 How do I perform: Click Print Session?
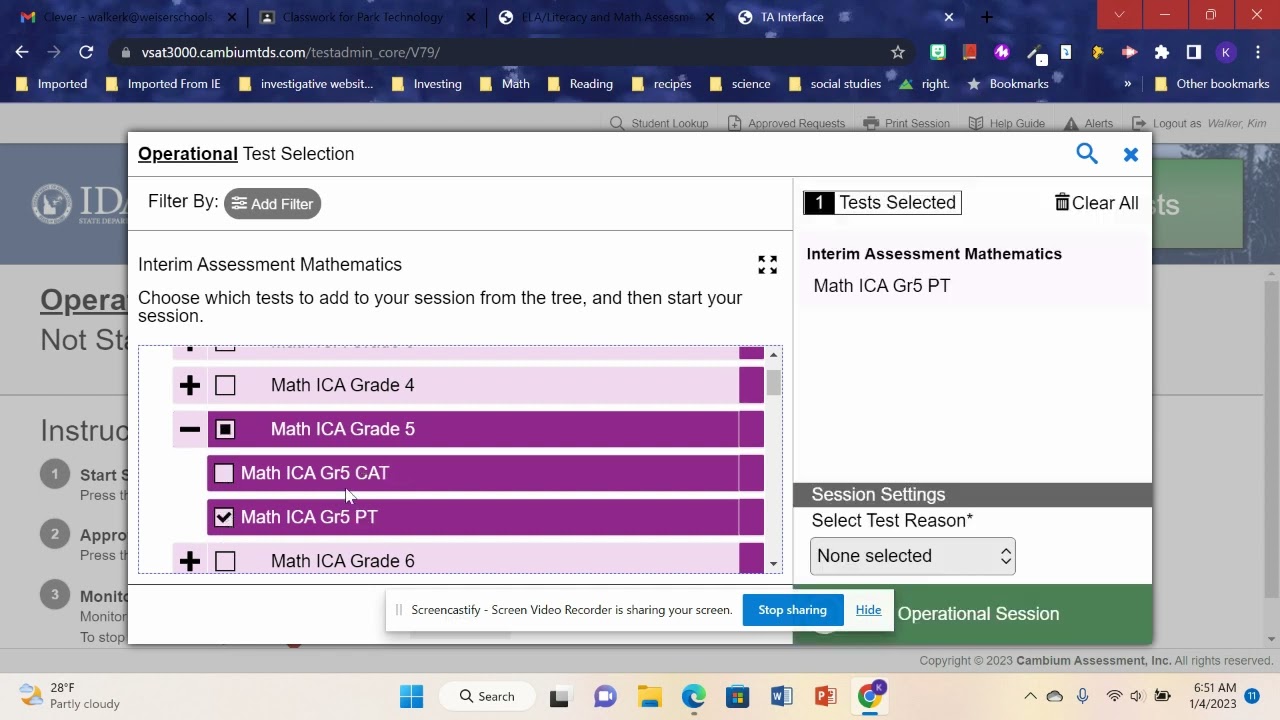tap(906, 123)
